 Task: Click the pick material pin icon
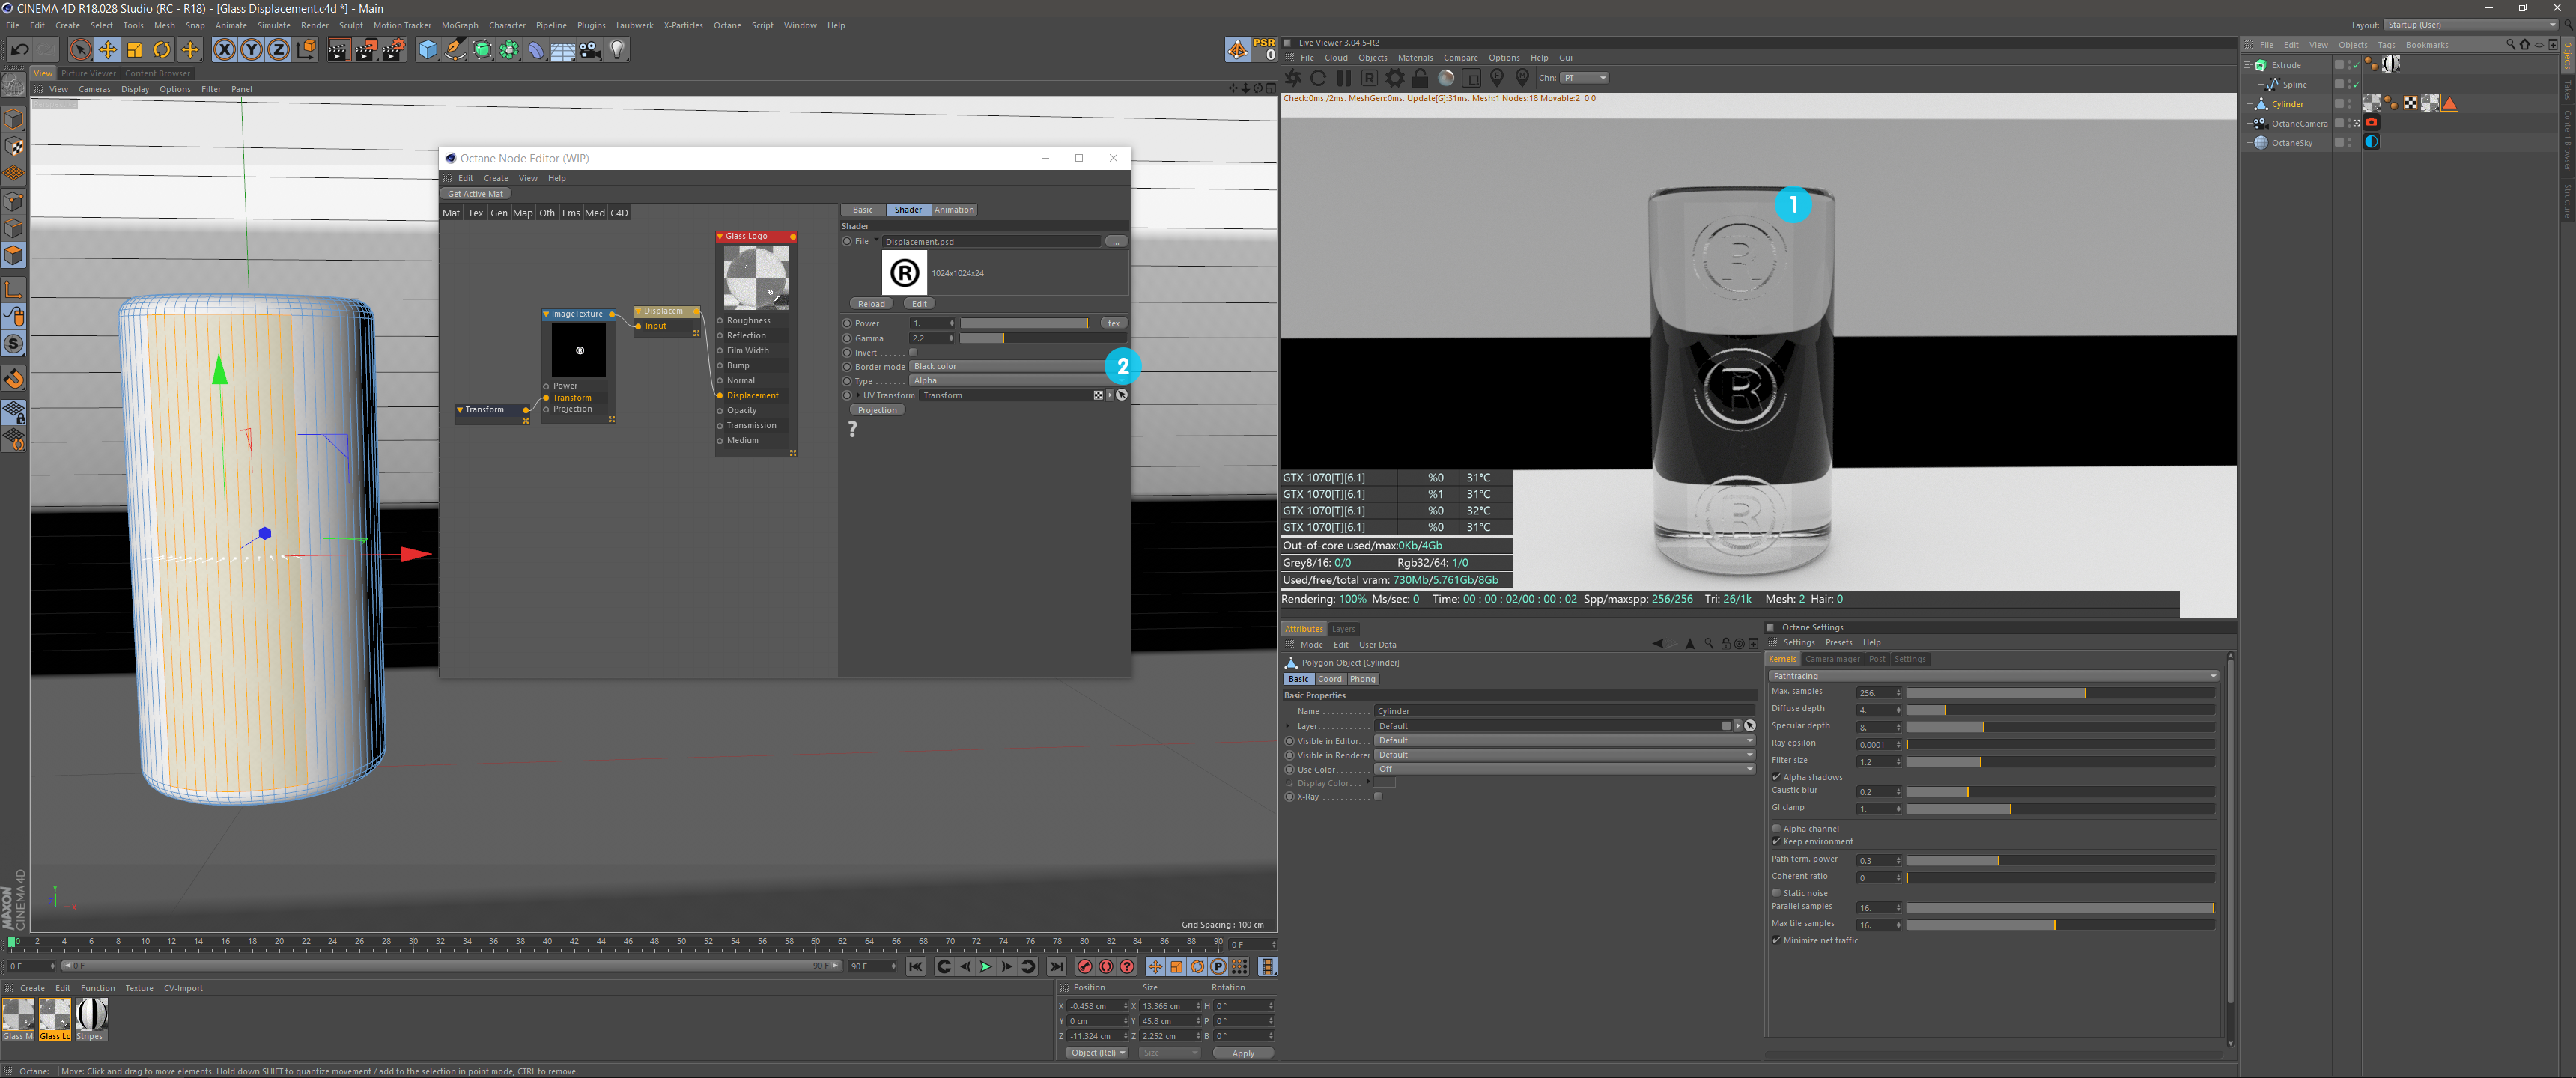point(1522,78)
